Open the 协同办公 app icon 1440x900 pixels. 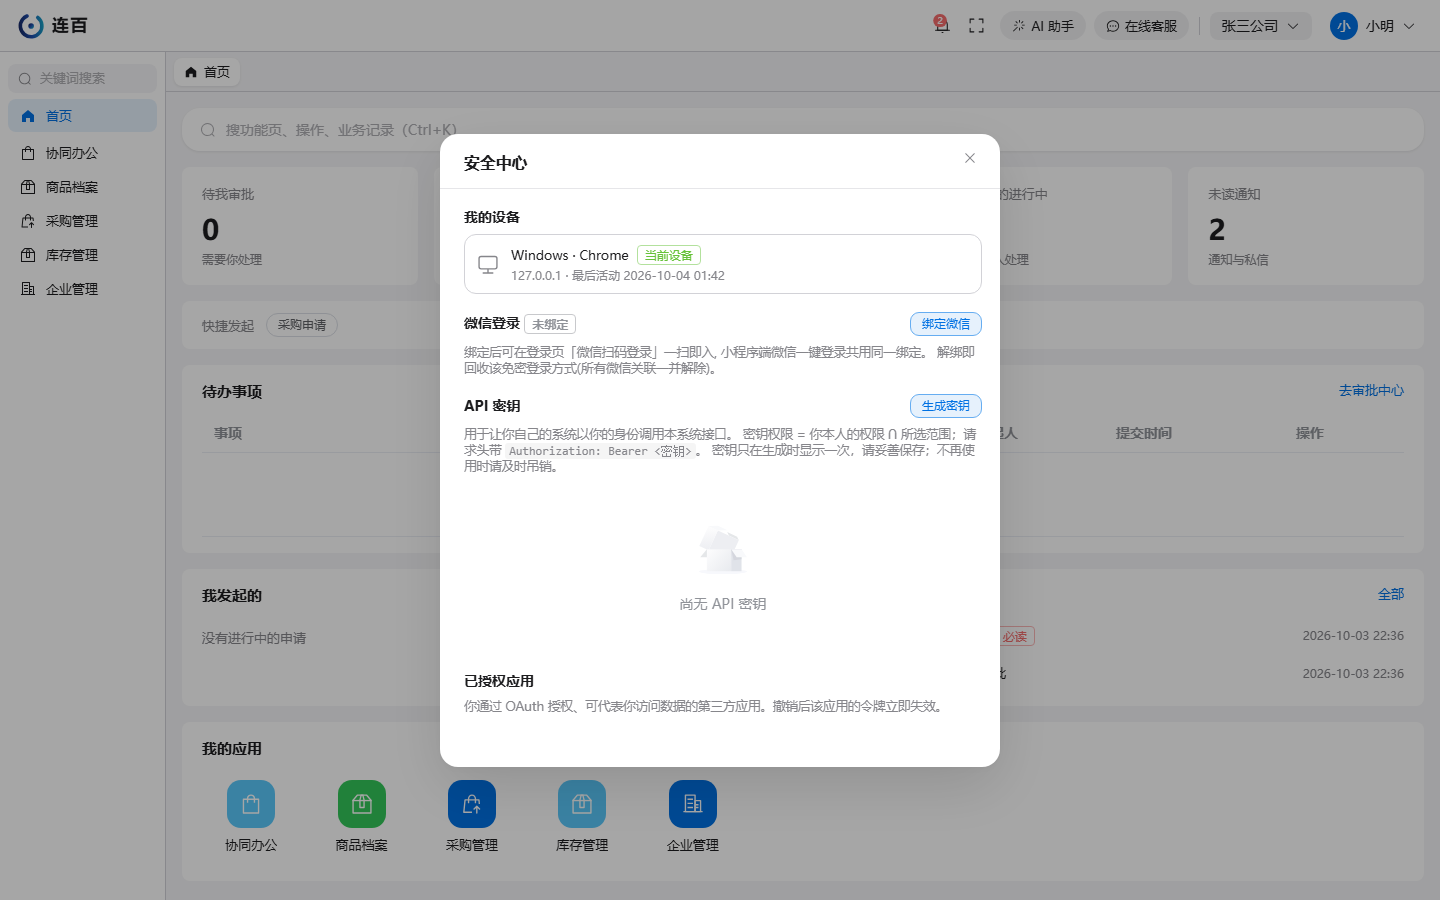coord(251,804)
